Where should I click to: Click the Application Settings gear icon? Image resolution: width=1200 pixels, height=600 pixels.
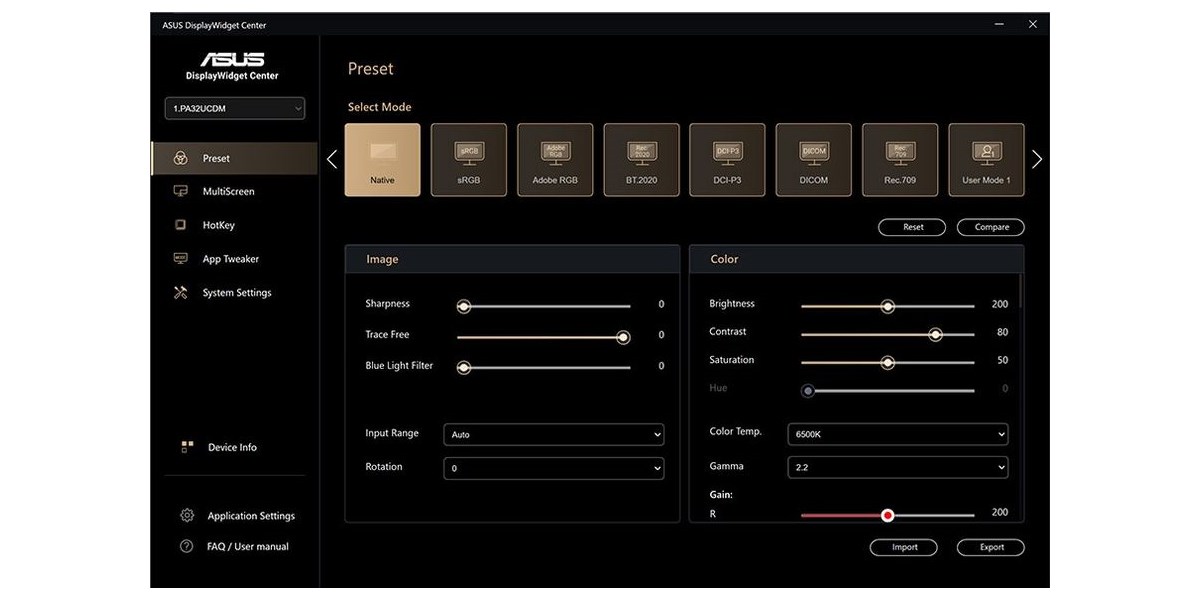tap(187, 516)
